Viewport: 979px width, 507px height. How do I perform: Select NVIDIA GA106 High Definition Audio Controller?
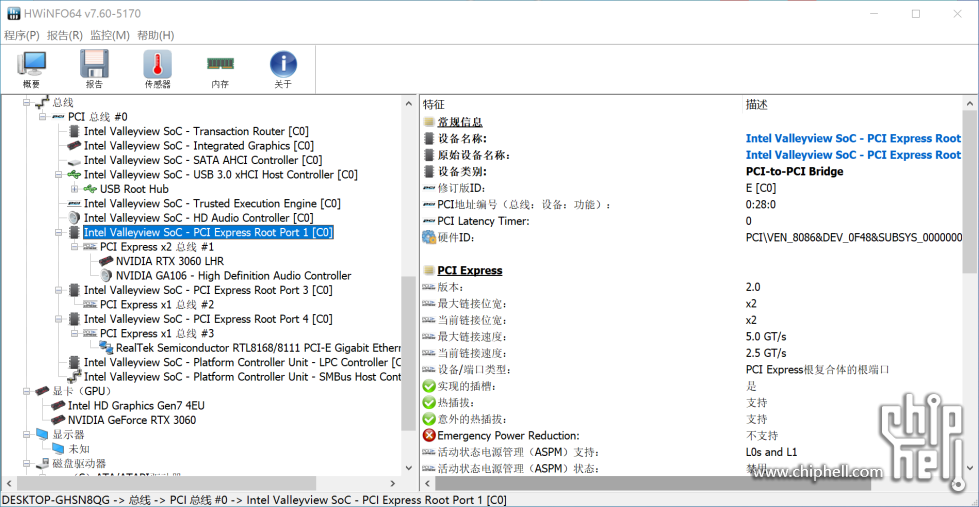tap(234, 275)
